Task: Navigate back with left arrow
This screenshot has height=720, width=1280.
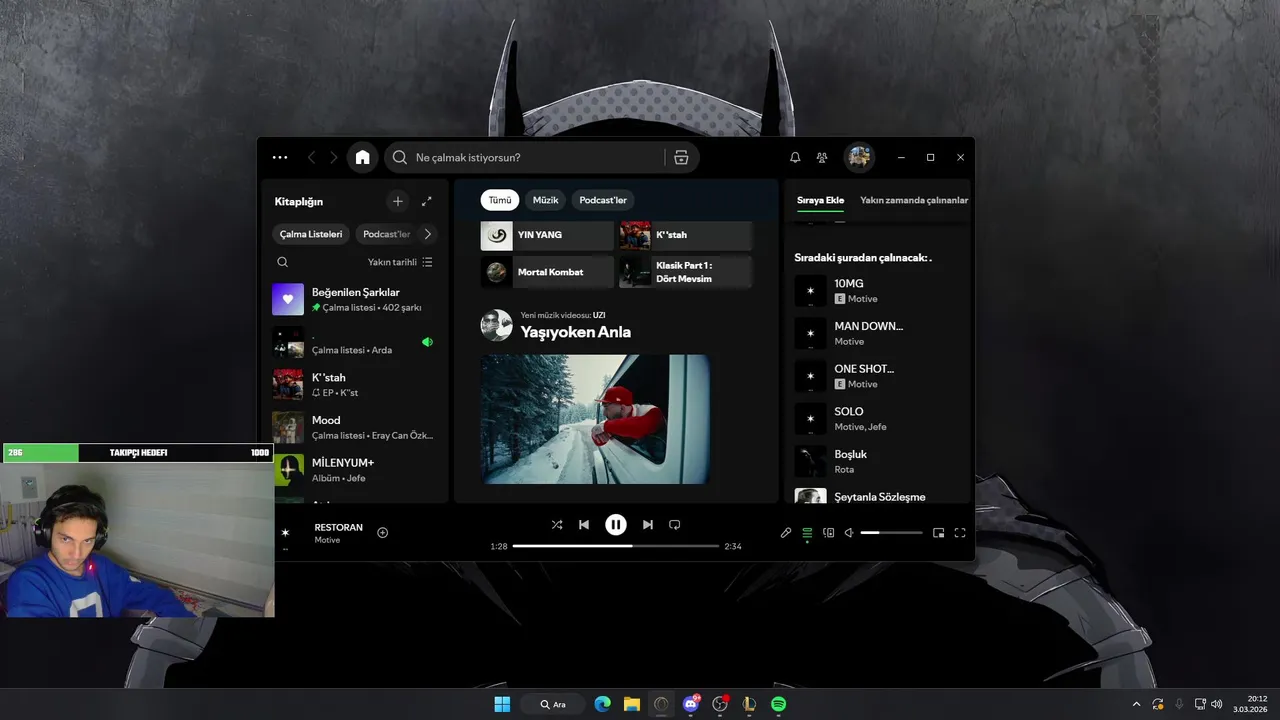Action: [x=311, y=157]
